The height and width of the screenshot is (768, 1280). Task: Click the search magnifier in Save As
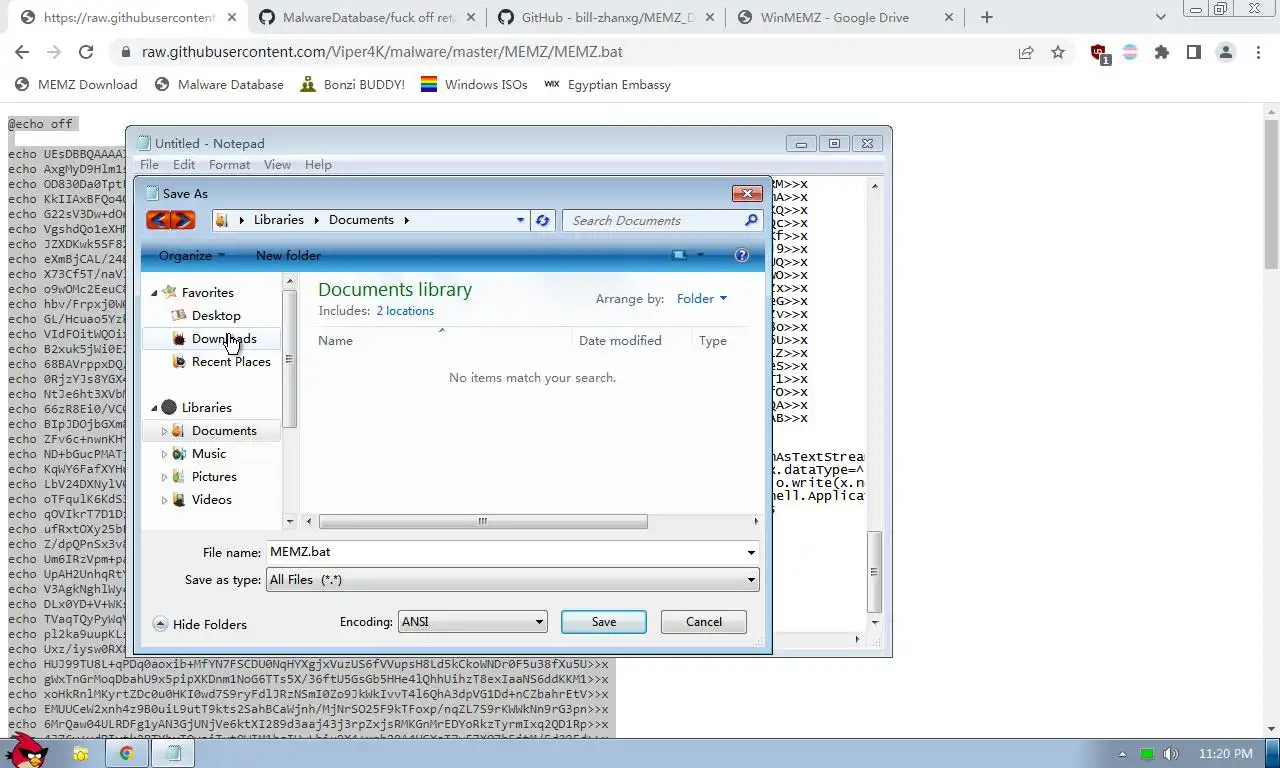[x=752, y=220]
